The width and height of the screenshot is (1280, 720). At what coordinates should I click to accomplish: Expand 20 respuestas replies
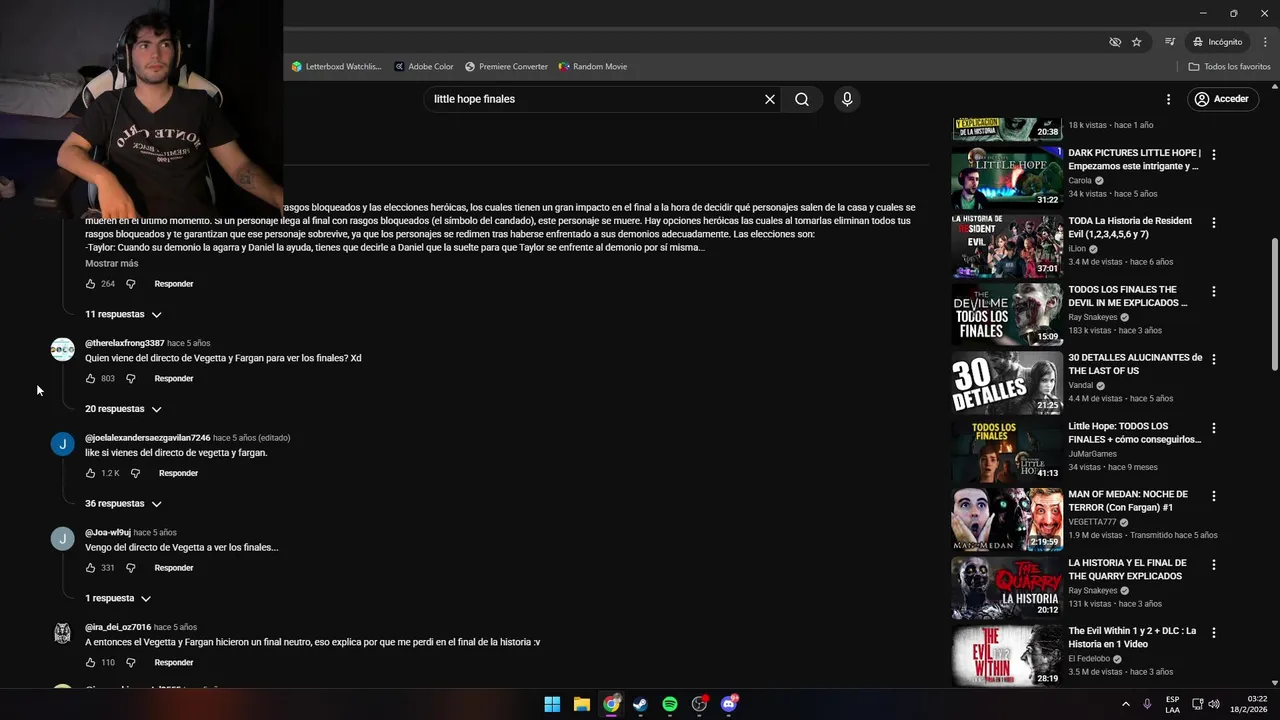(123, 409)
